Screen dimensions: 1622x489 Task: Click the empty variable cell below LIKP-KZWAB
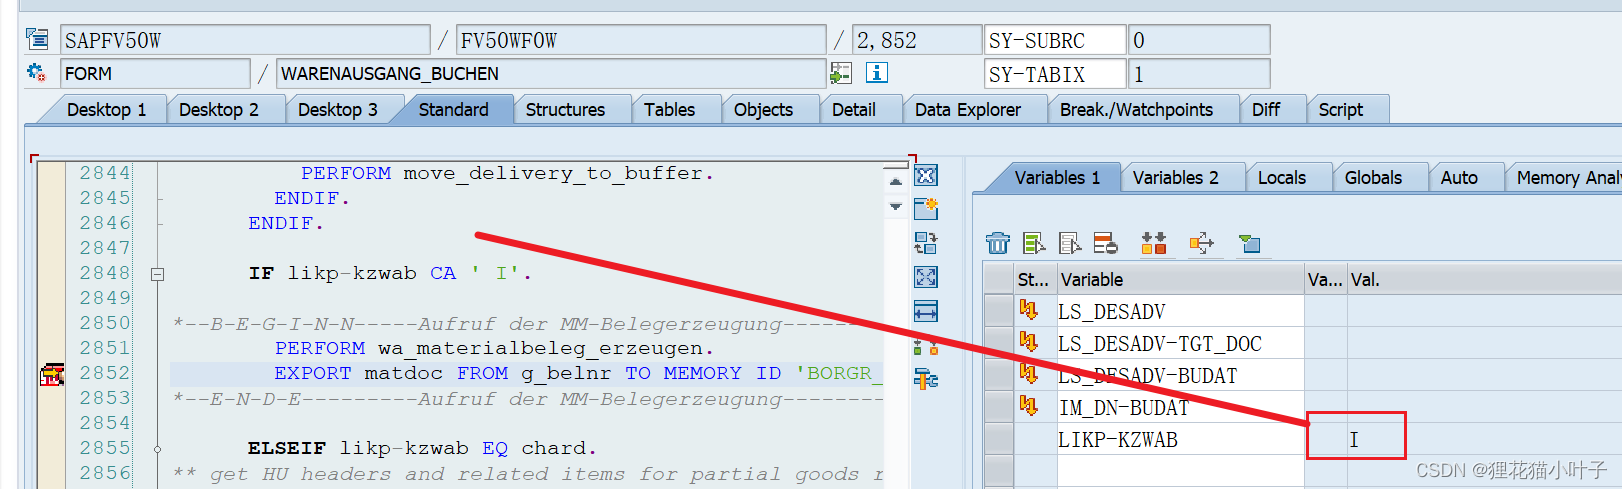(x=1181, y=471)
